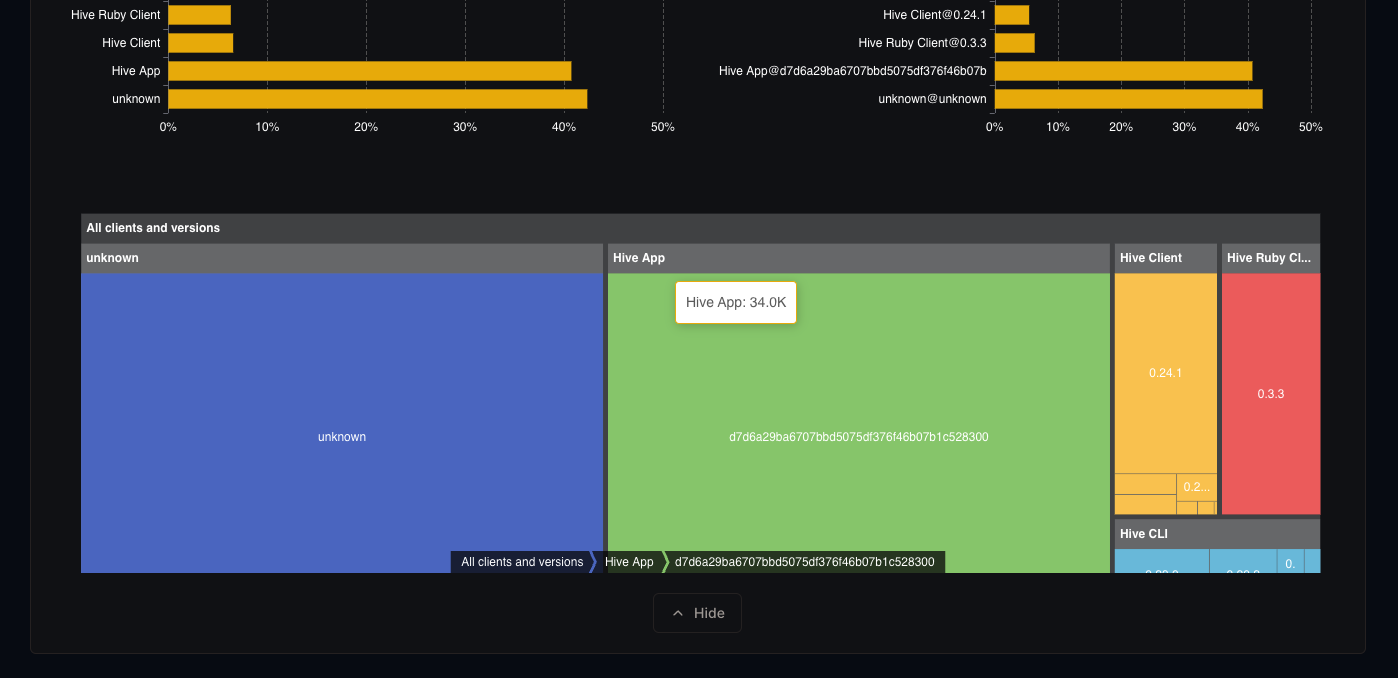Image resolution: width=1398 pixels, height=678 pixels.
Task: Collapse the panel using the chevron icon
Action: [677, 612]
